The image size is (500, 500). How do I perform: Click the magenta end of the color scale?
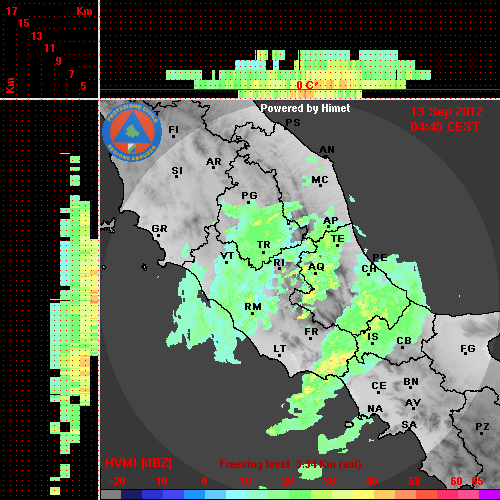pos(489,494)
